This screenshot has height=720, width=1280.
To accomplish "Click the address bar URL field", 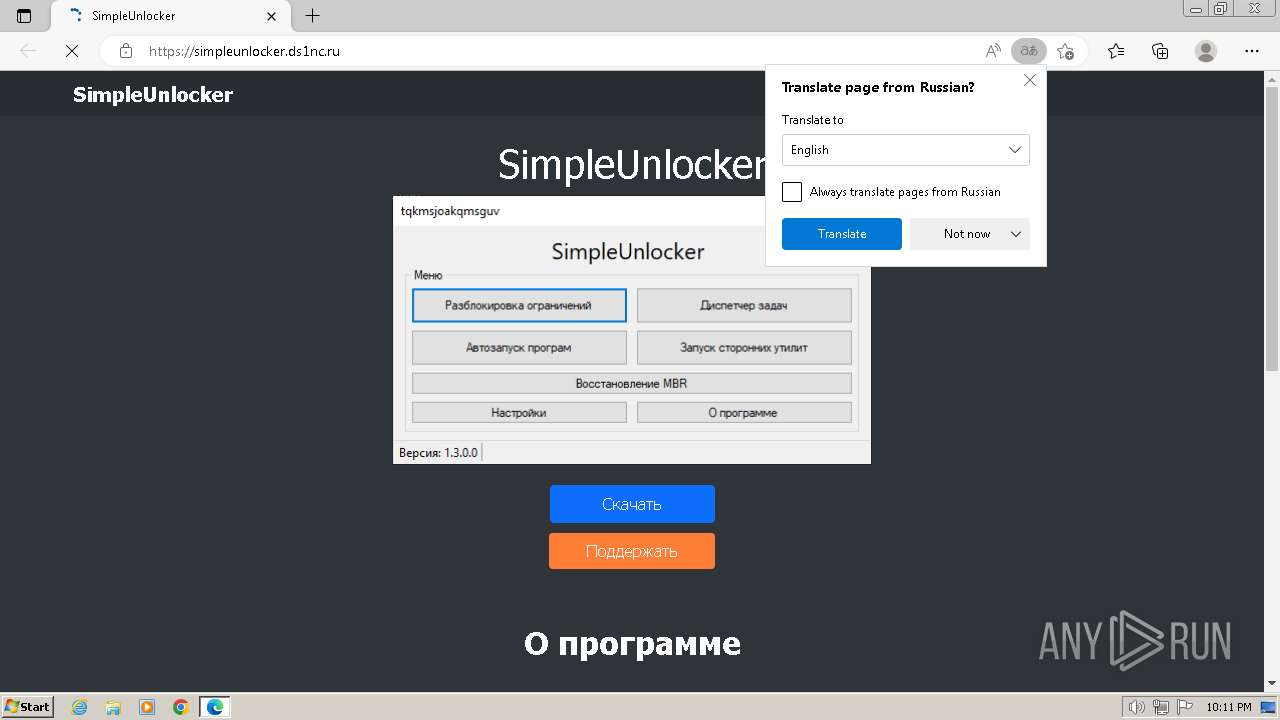I will click(x=560, y=51).
